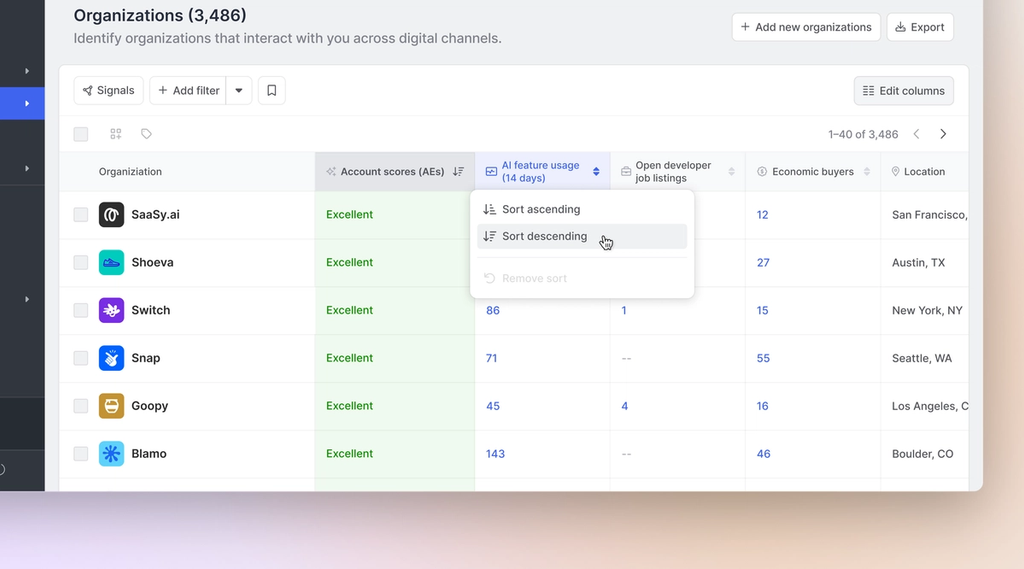Screen dimensions: 1024x569
Task: Click the bookmark saved views icon
Action: 272,90
